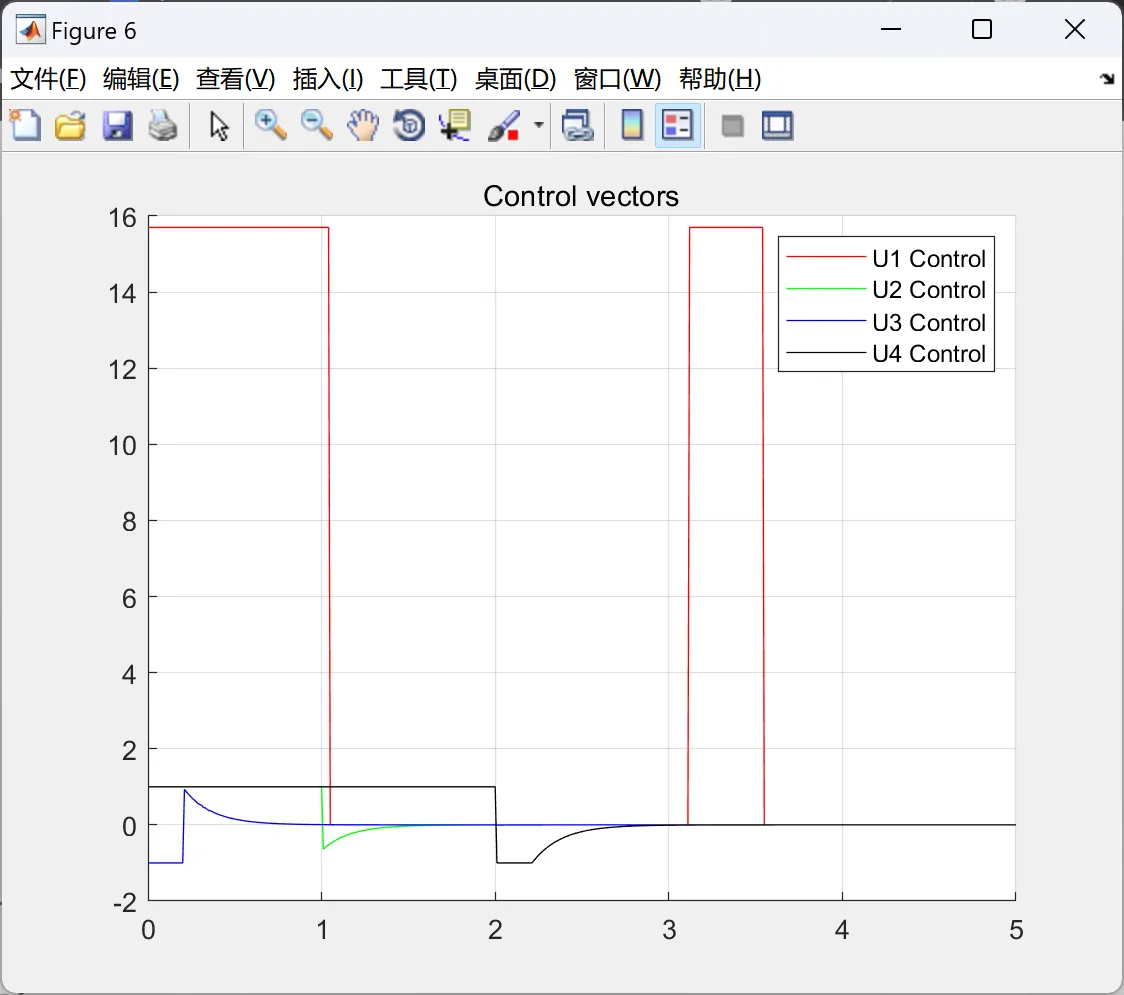
Task: Save the figure with the floppy disk icon
Action: 117,126
